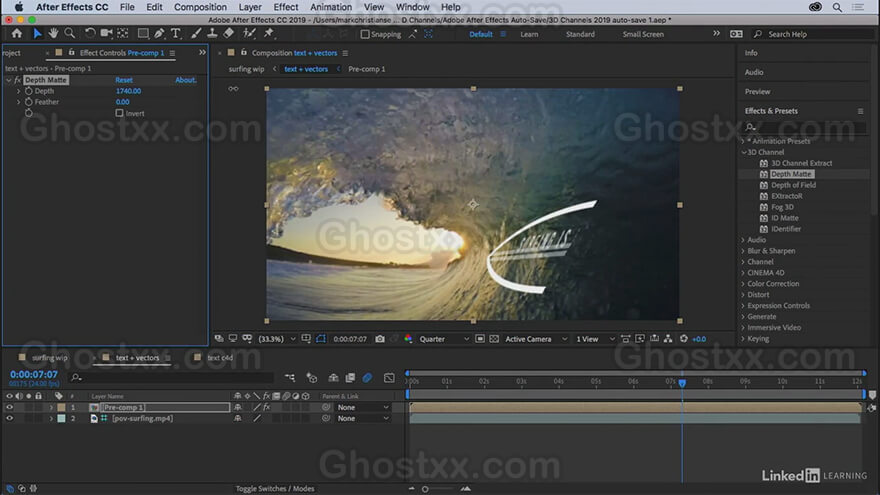
Task: Open the 1 View layout dropdown
Action: pyautogui.click(x=595, y=339)
